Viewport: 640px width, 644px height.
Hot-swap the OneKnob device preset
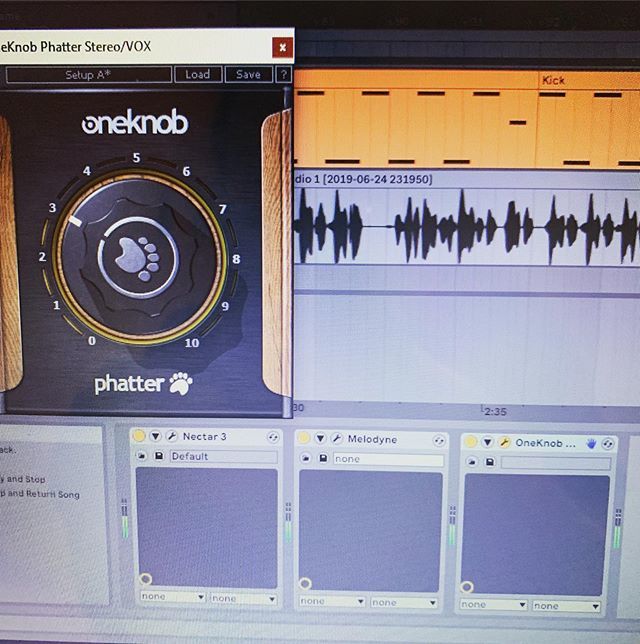(x=608, y=444)
